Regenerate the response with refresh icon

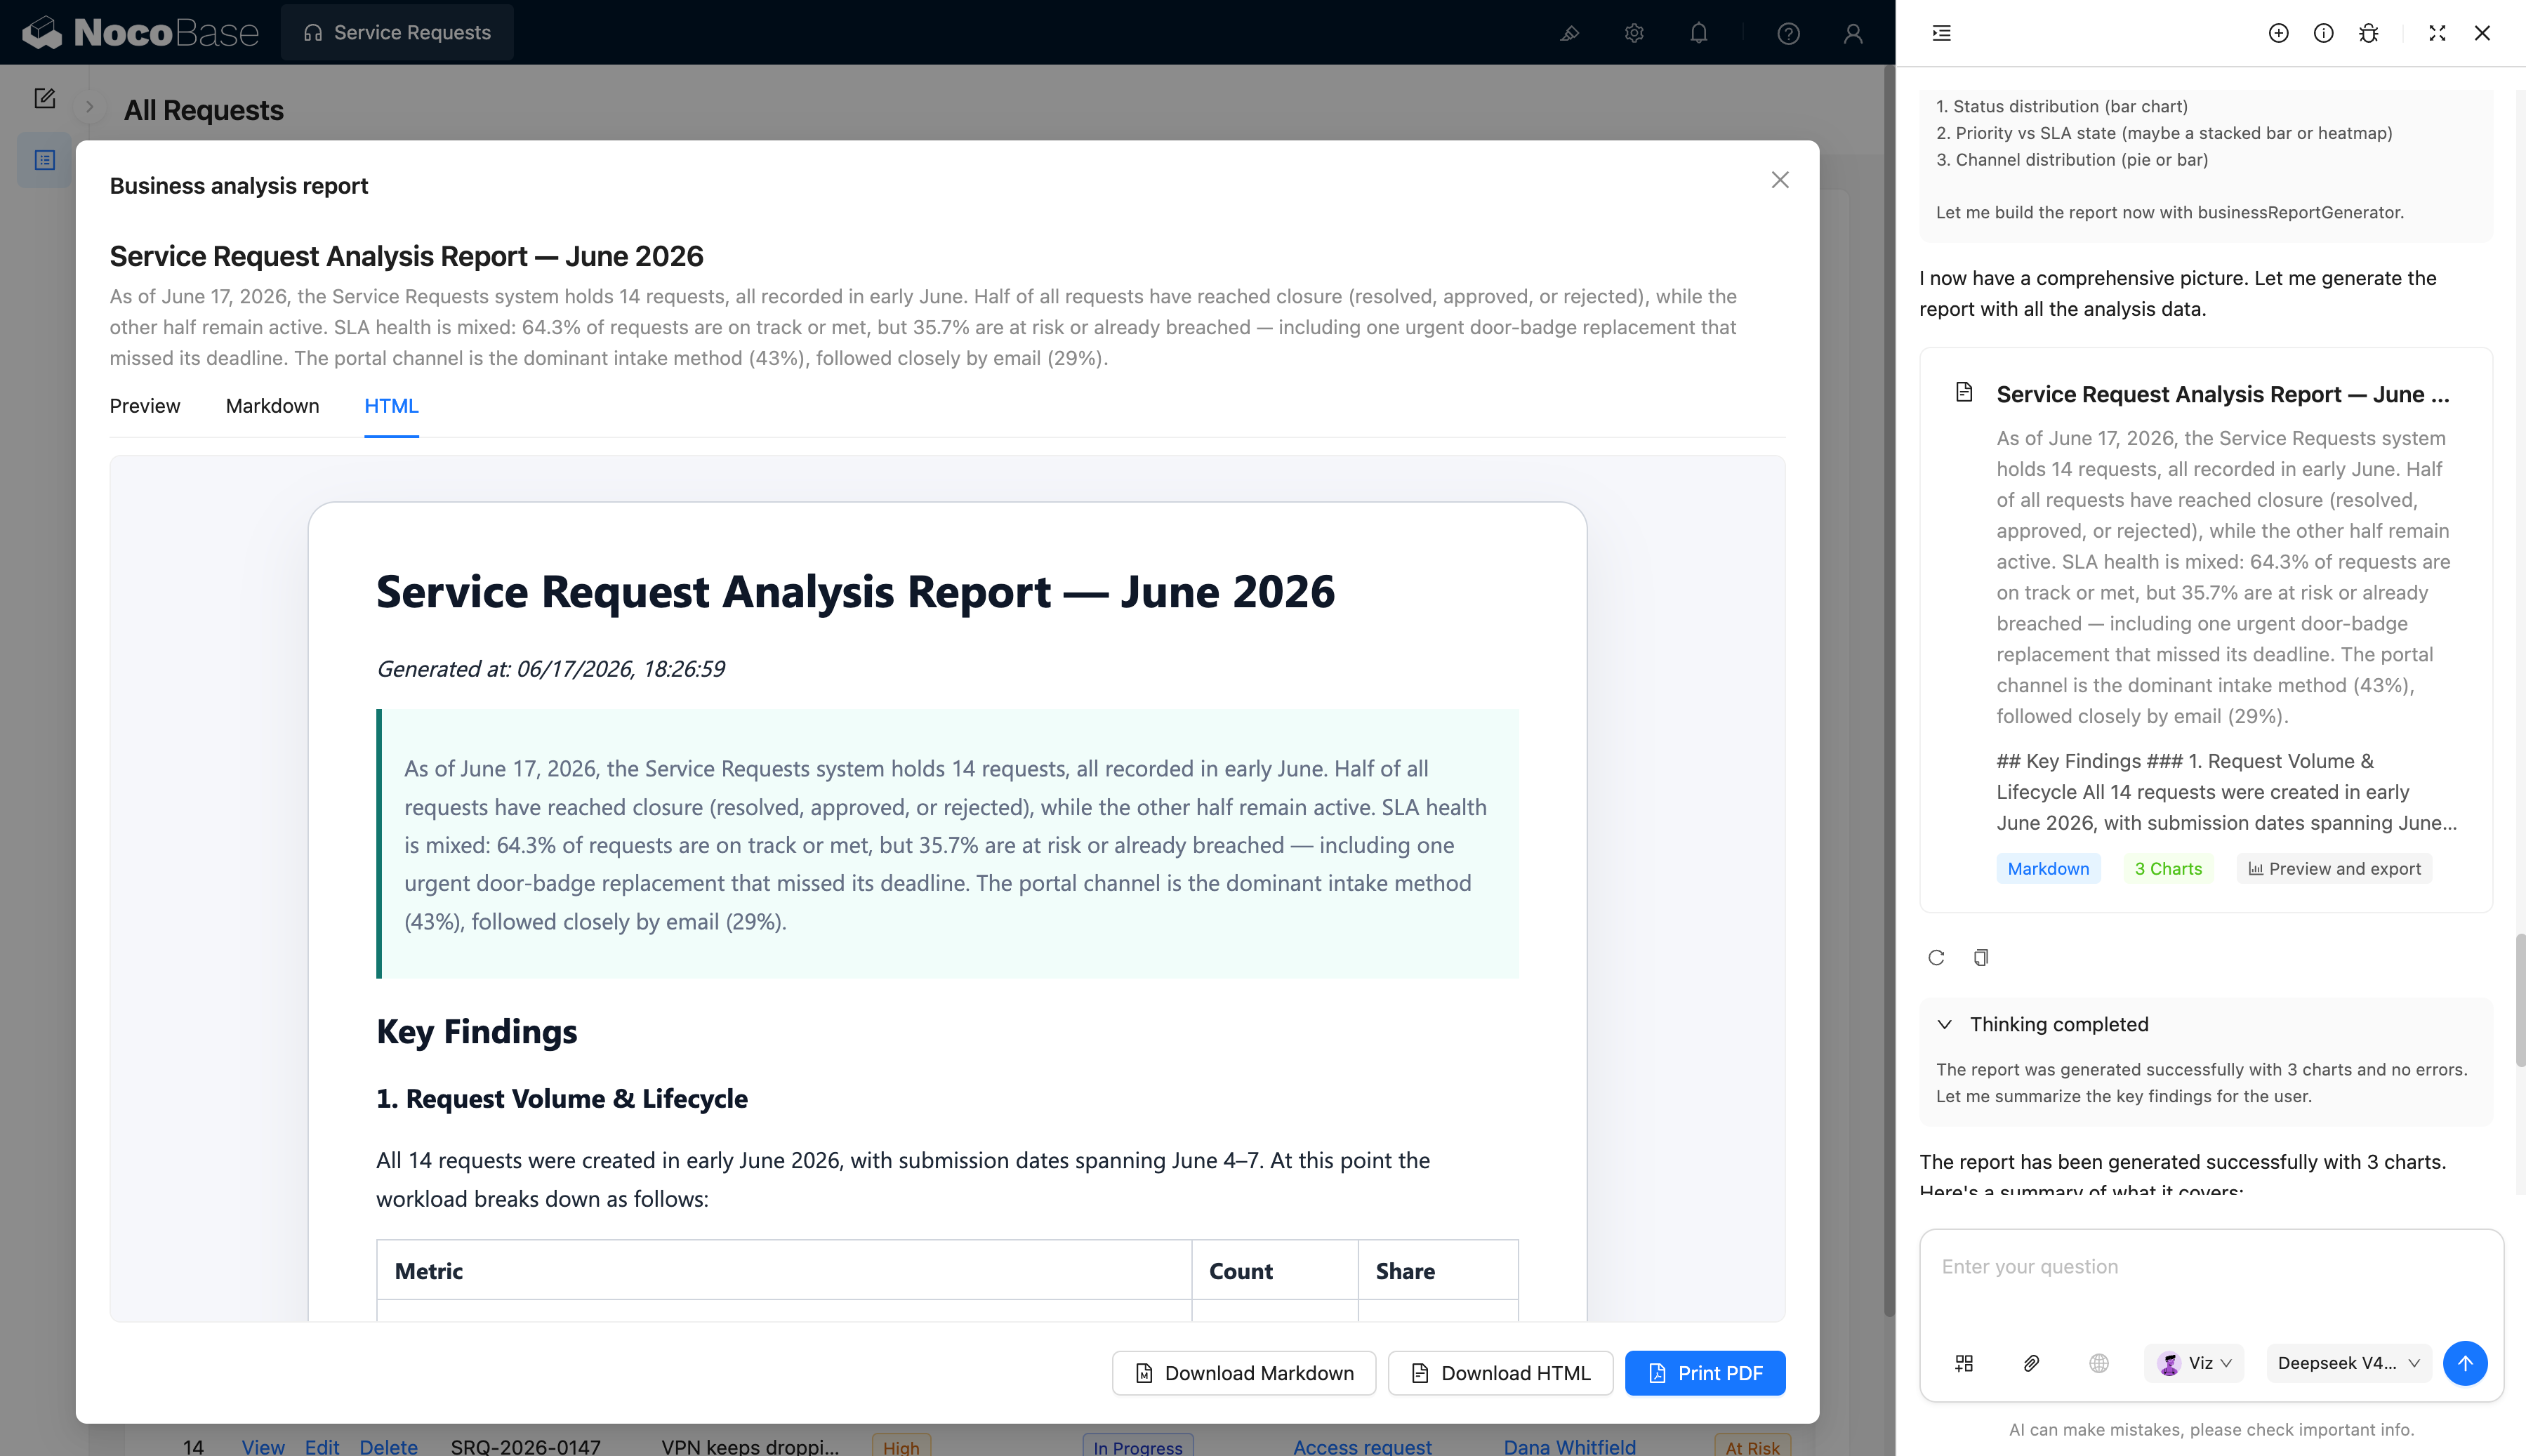(1936, 958)
